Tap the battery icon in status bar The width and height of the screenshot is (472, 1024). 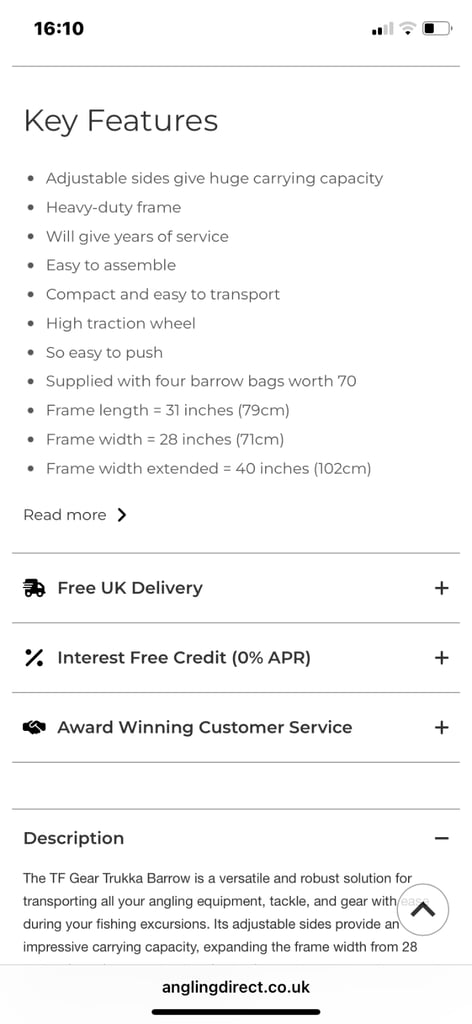click(437, 29)
